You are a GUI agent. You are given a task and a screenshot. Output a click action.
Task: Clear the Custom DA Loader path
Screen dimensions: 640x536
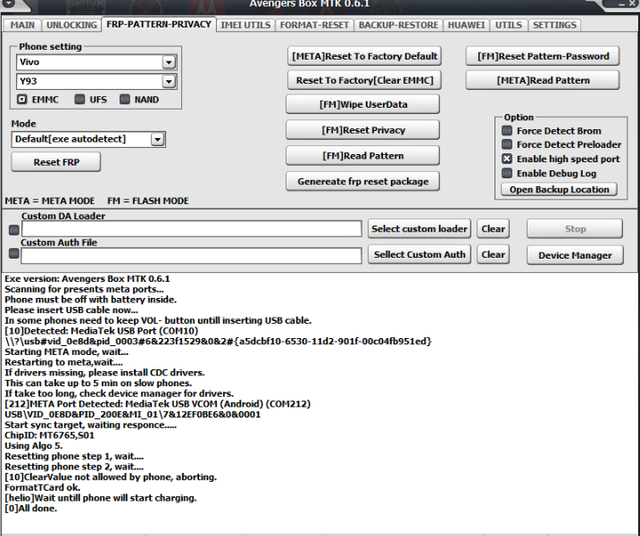click(493, 229)
